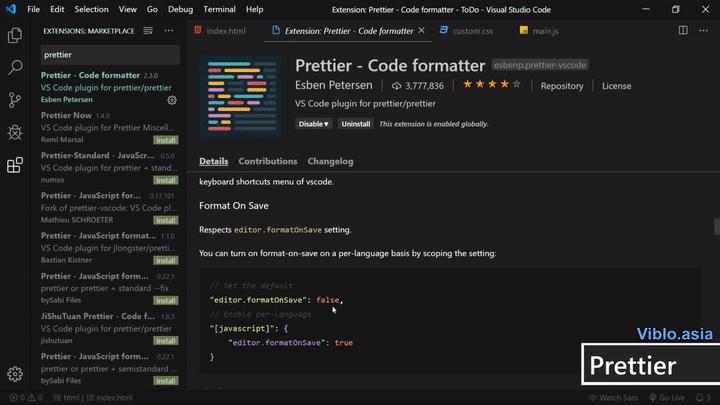Open the Search view in activity bar
Screen dimensions: 720x405
point(15,68)
